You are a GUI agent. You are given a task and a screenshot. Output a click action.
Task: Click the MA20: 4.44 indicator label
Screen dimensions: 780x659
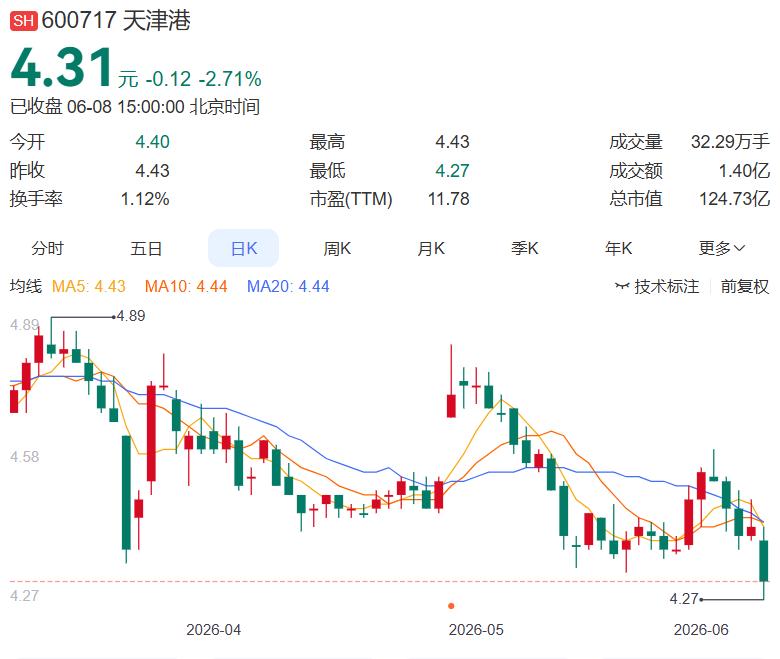(288, 286)
